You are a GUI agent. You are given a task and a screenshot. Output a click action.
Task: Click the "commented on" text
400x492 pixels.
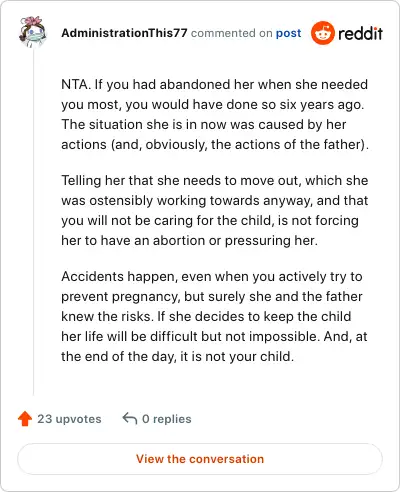[x=232, y=33]
